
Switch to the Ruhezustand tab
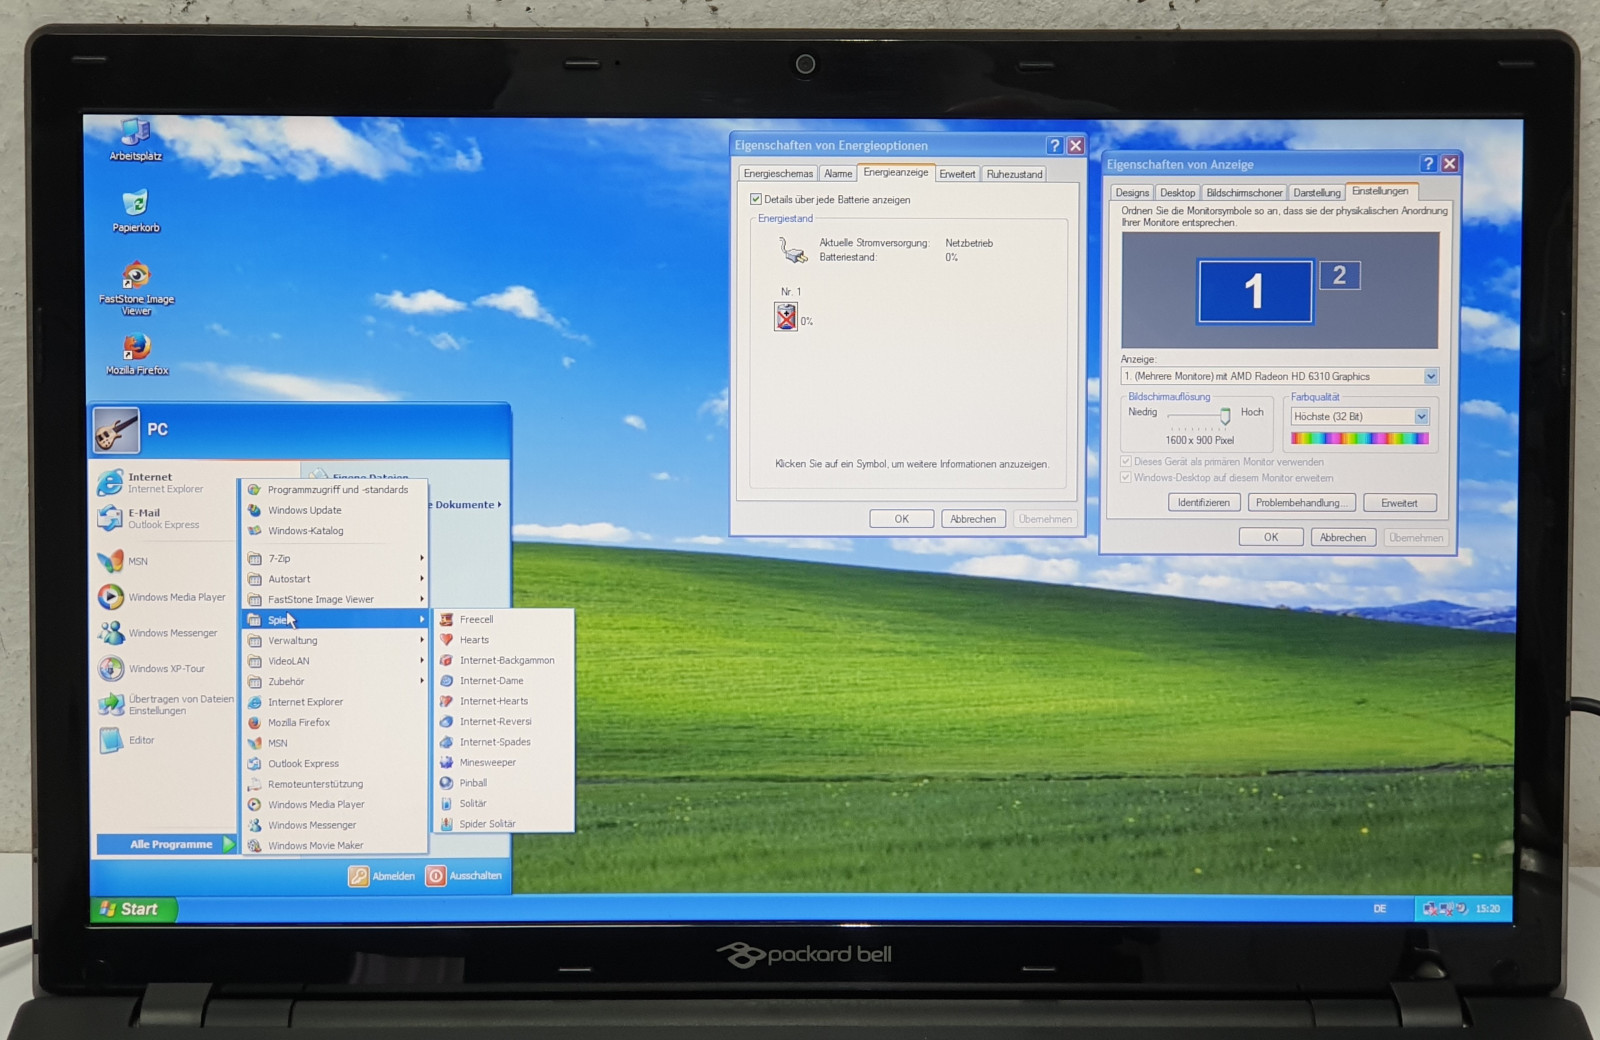1014,174
